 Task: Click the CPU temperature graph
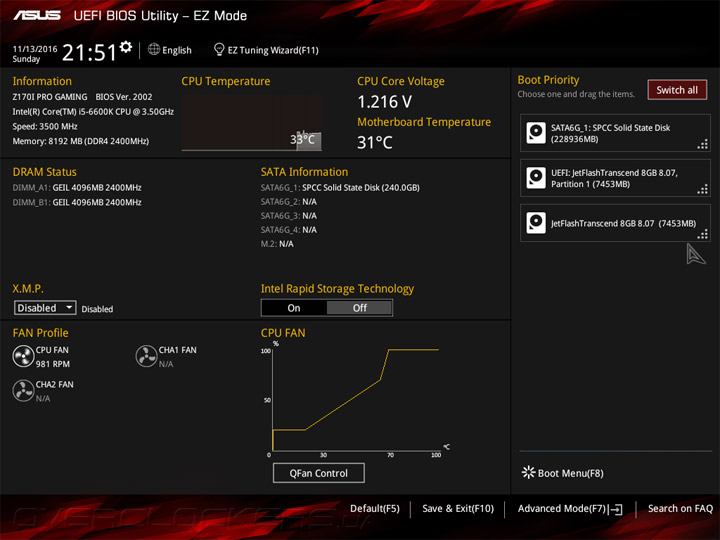point(252,123)
